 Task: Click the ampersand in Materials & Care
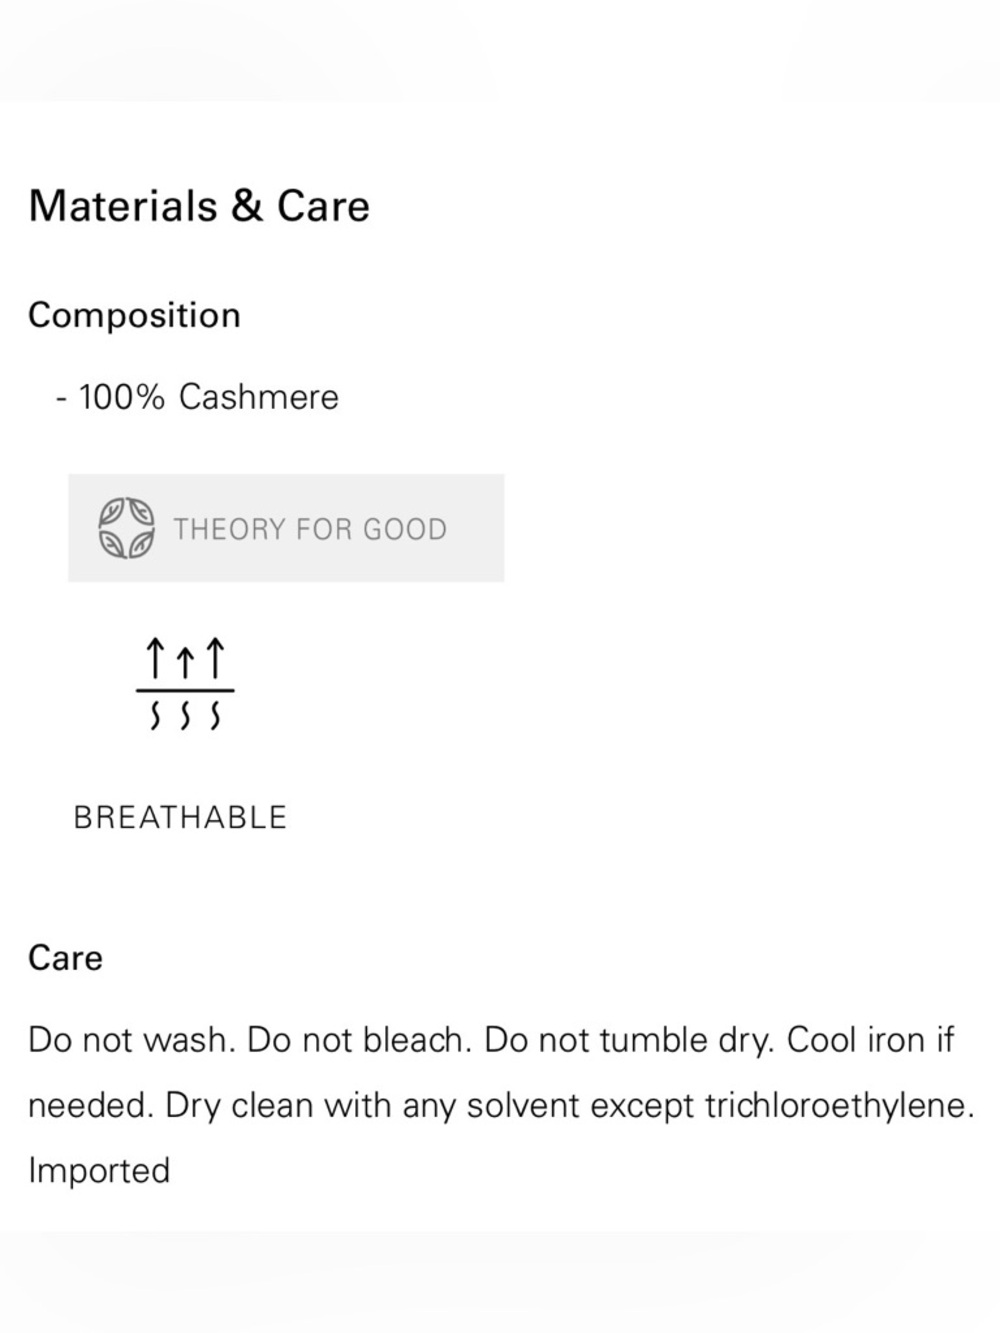247,206
